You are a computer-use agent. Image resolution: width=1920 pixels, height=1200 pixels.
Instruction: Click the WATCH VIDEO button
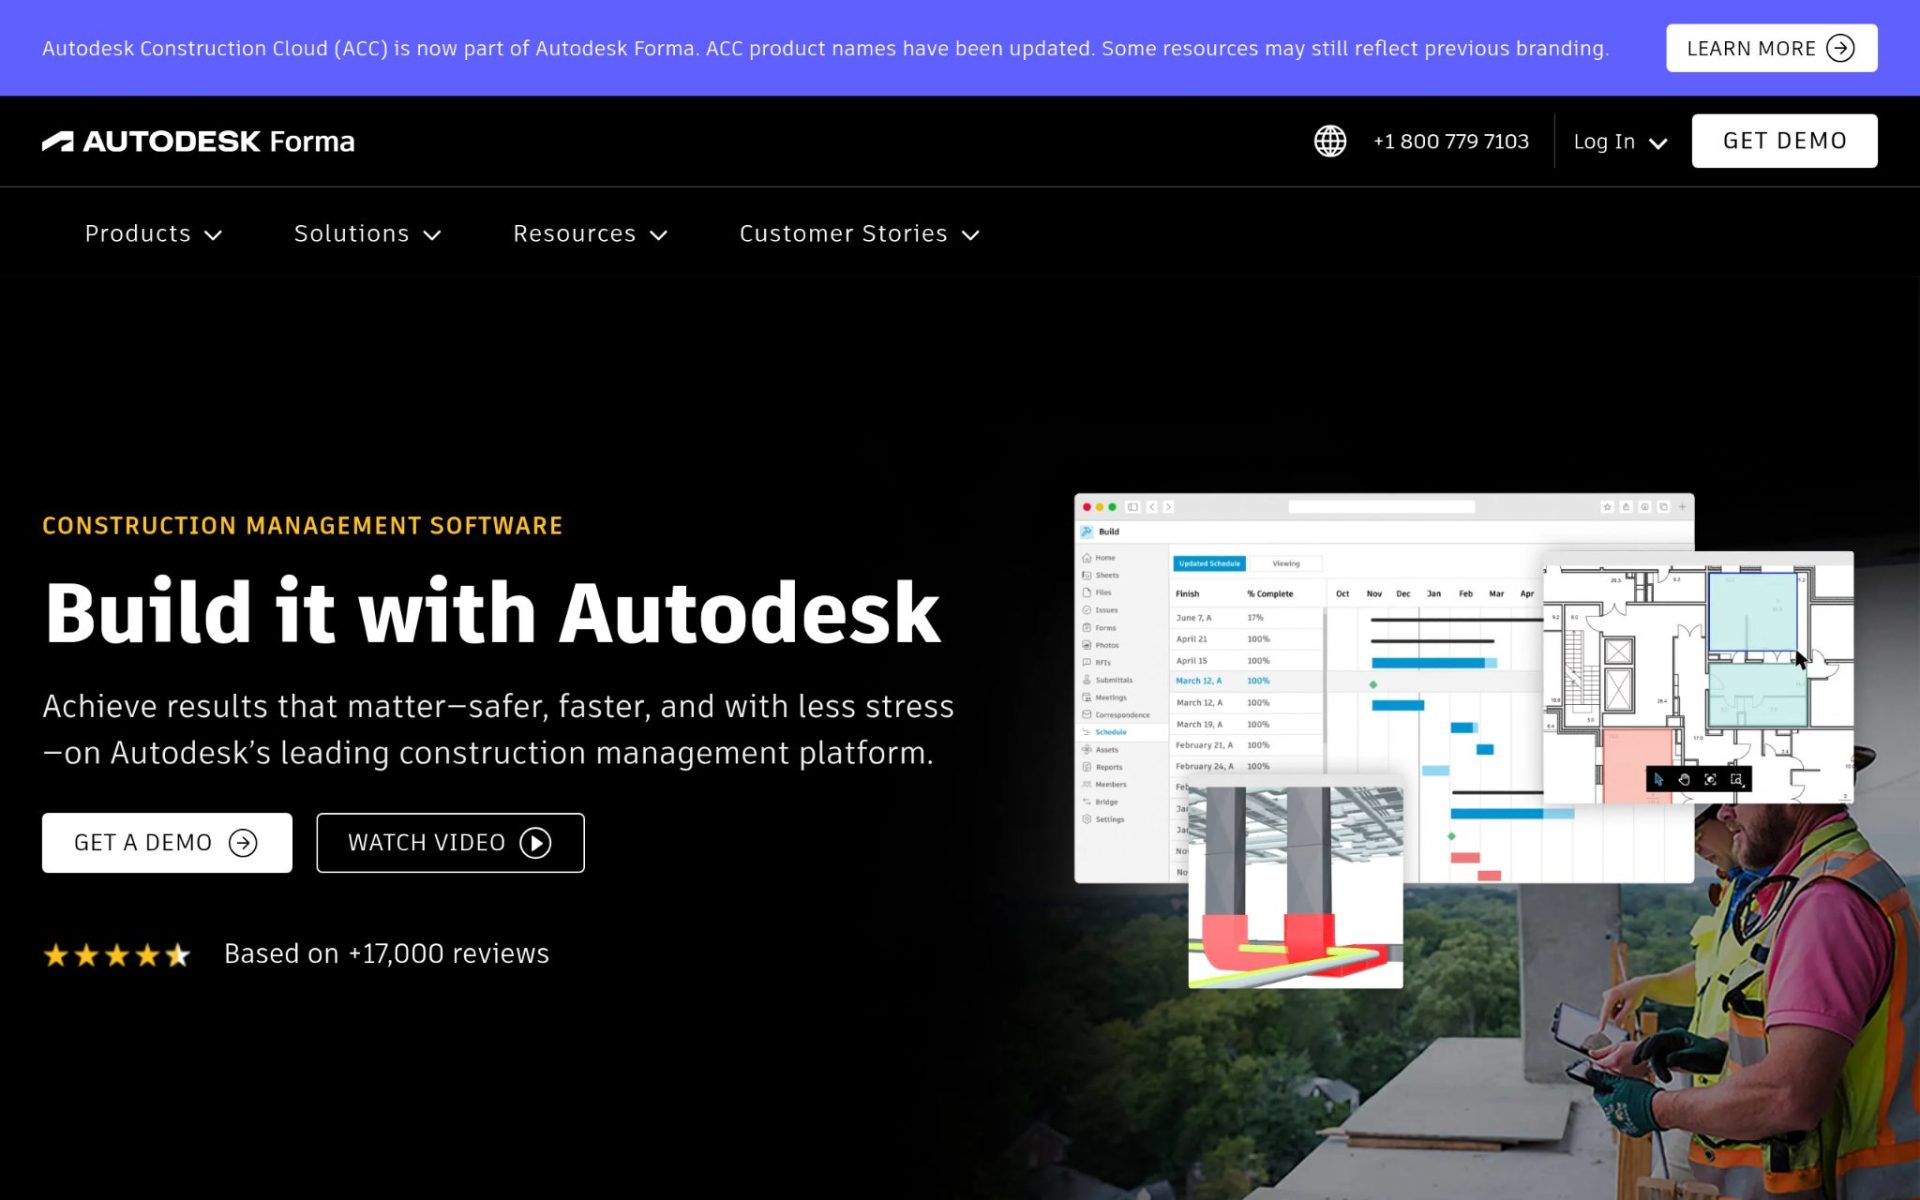point(450,843)
